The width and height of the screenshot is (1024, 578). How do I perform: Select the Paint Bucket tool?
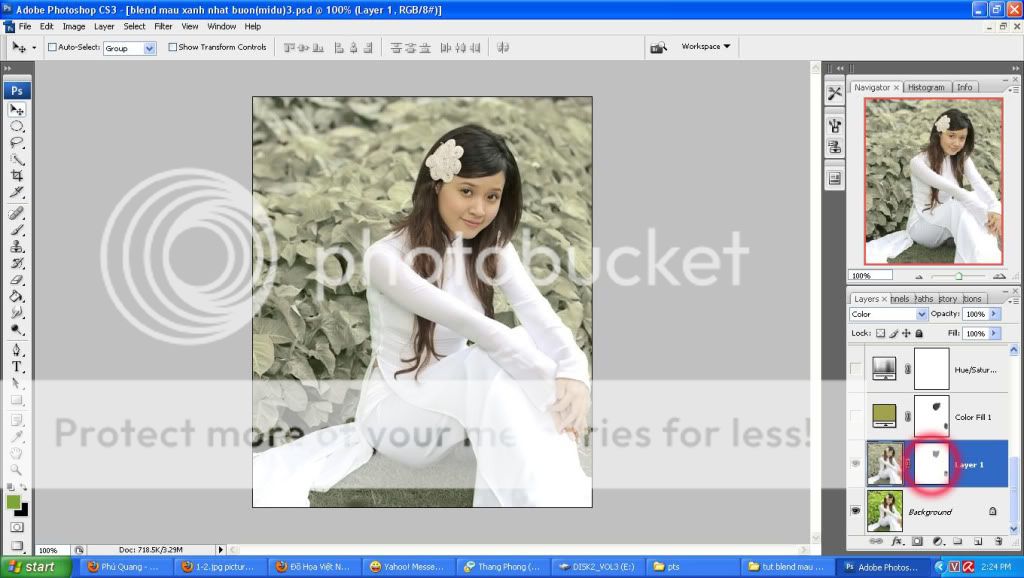tap(17, 297)
